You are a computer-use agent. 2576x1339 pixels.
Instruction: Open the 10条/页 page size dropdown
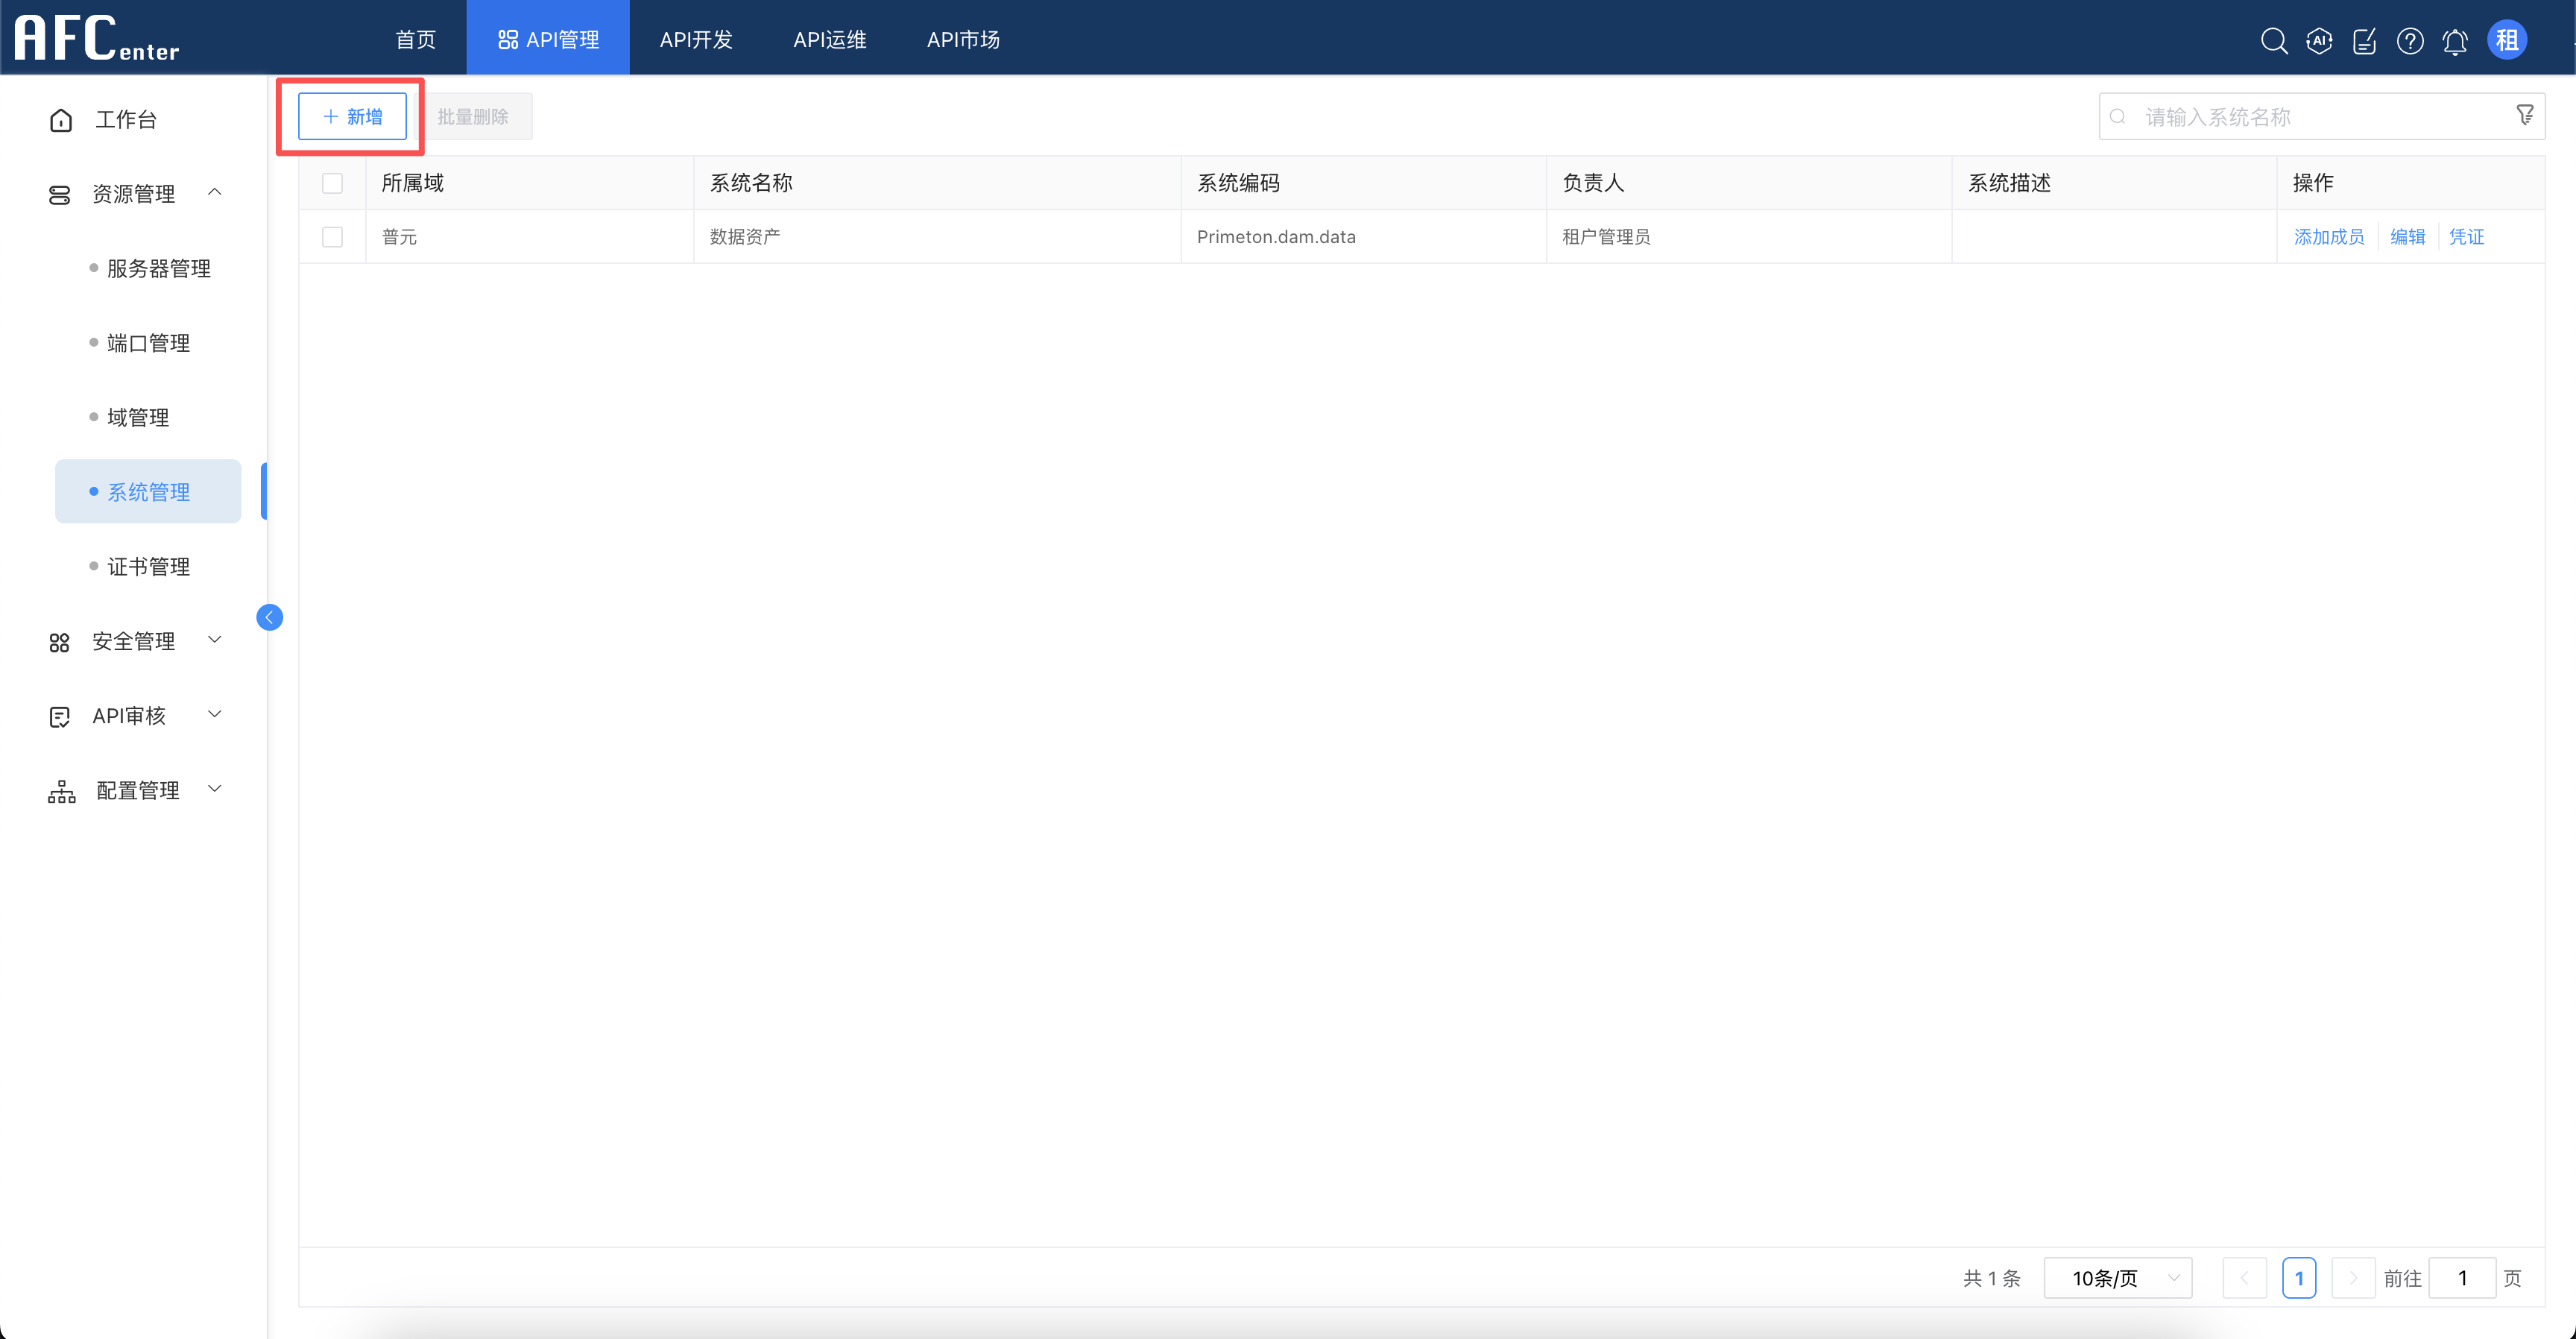click(2117, 1278)
